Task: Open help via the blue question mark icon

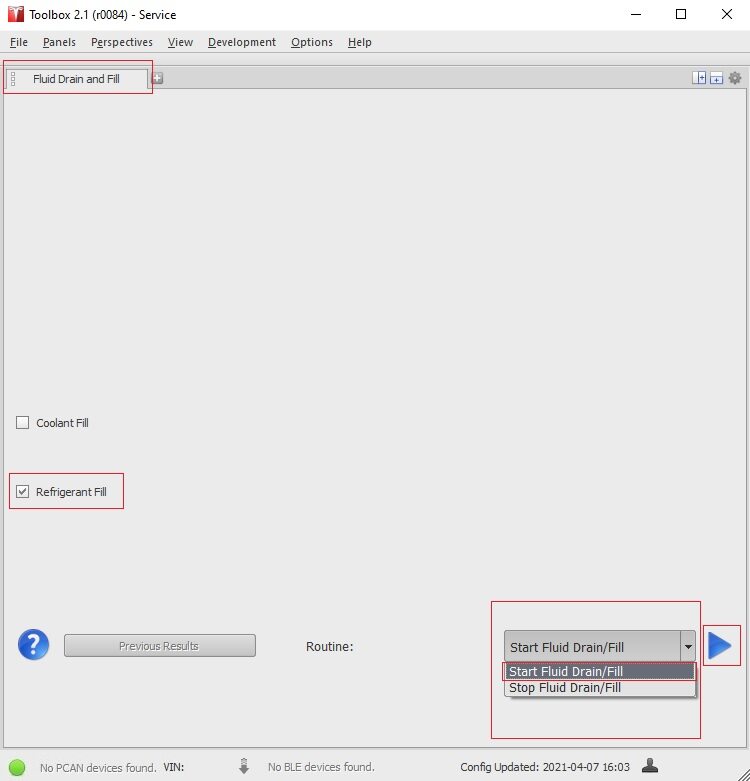Action: [33, 645]
